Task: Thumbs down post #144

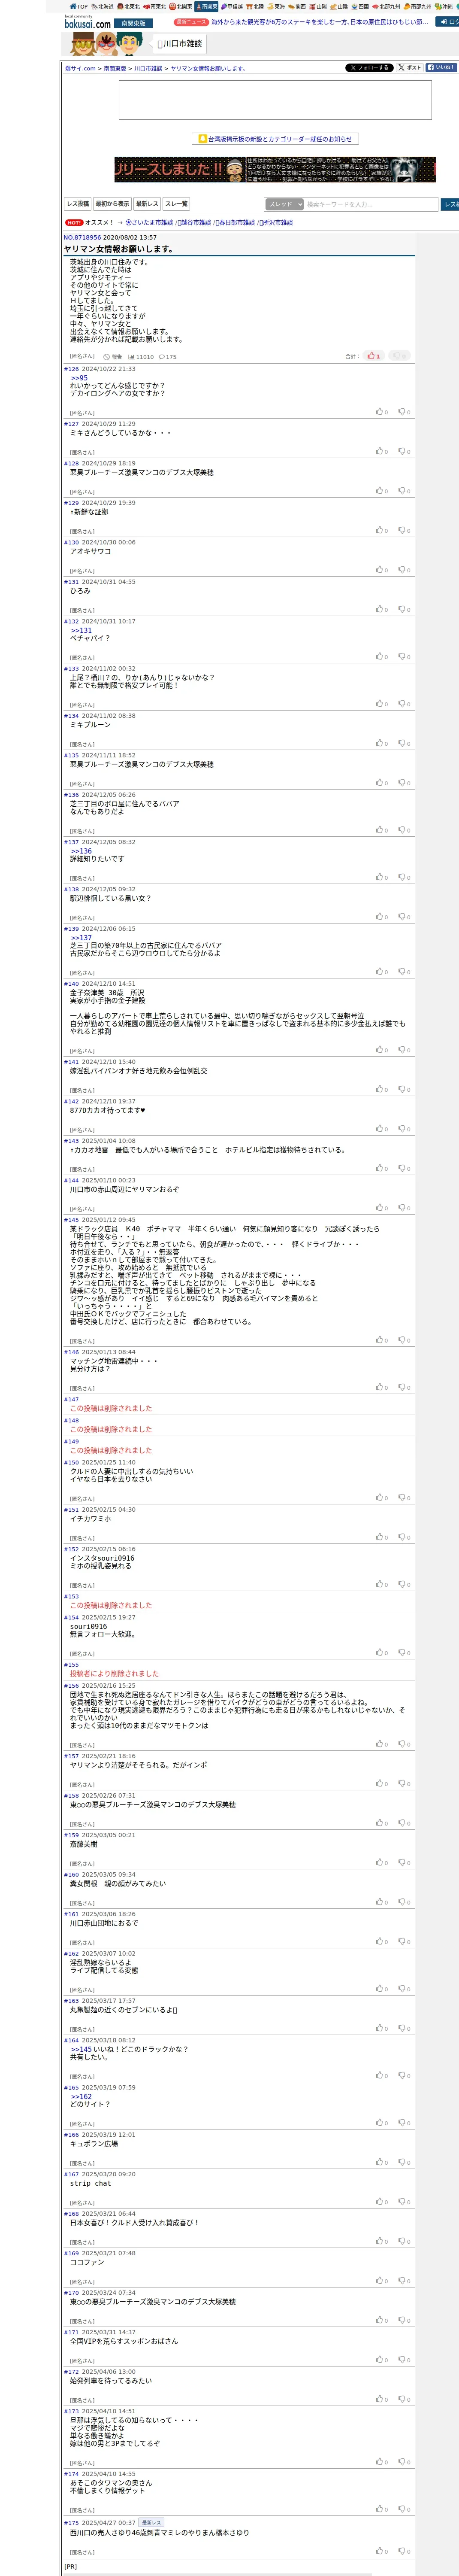Action: click(404, 1208)
